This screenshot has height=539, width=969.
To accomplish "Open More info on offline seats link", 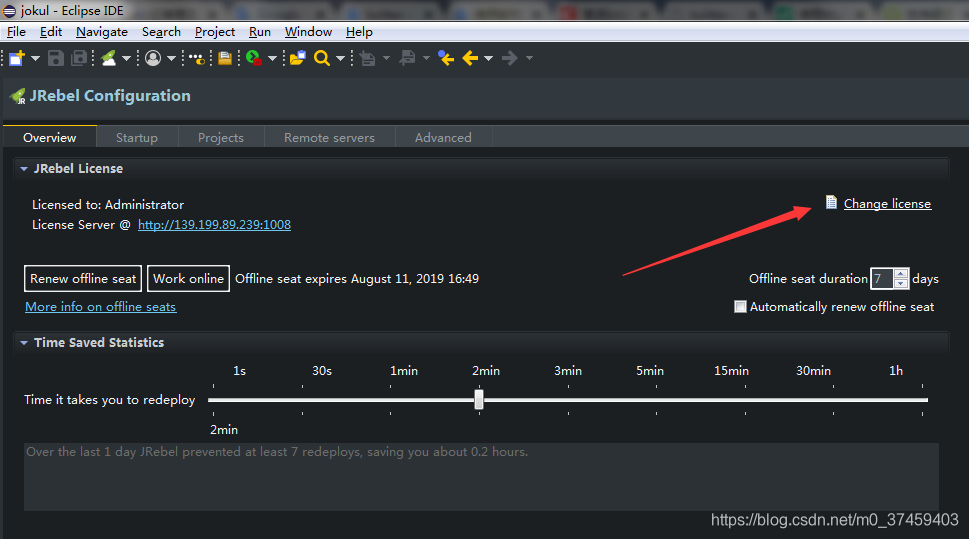I will pos(101,307).
